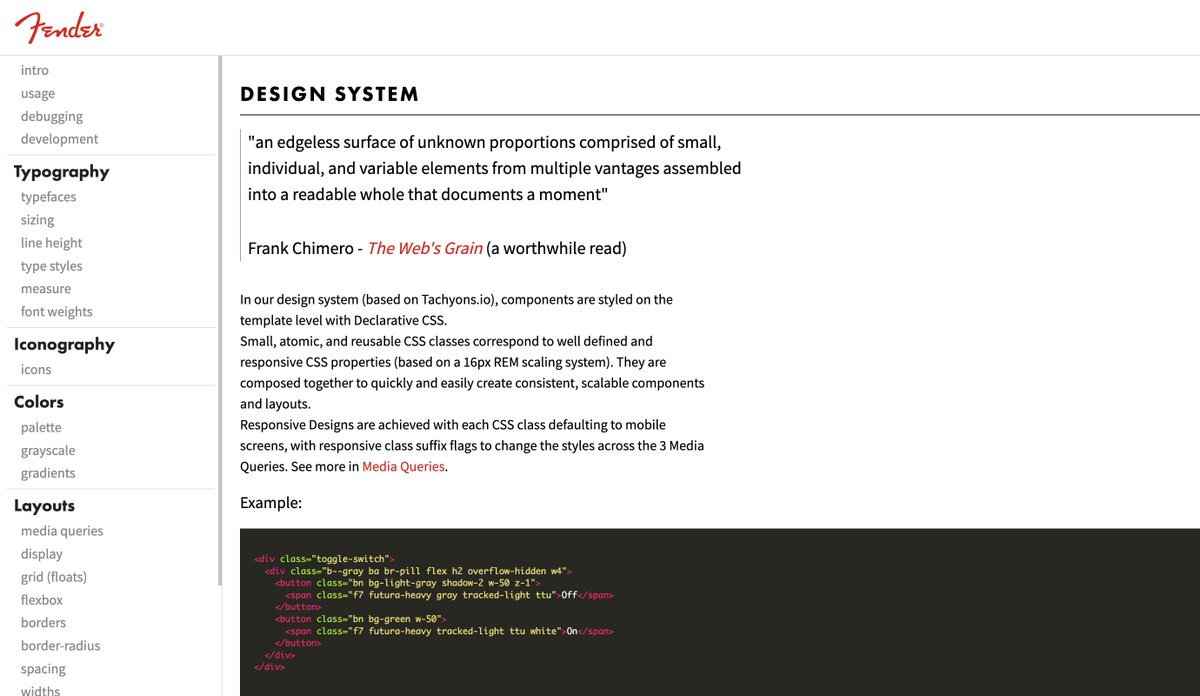Click the DESIGN SYSTEM heading
The image size is (1200, 696).
[329, 95]
